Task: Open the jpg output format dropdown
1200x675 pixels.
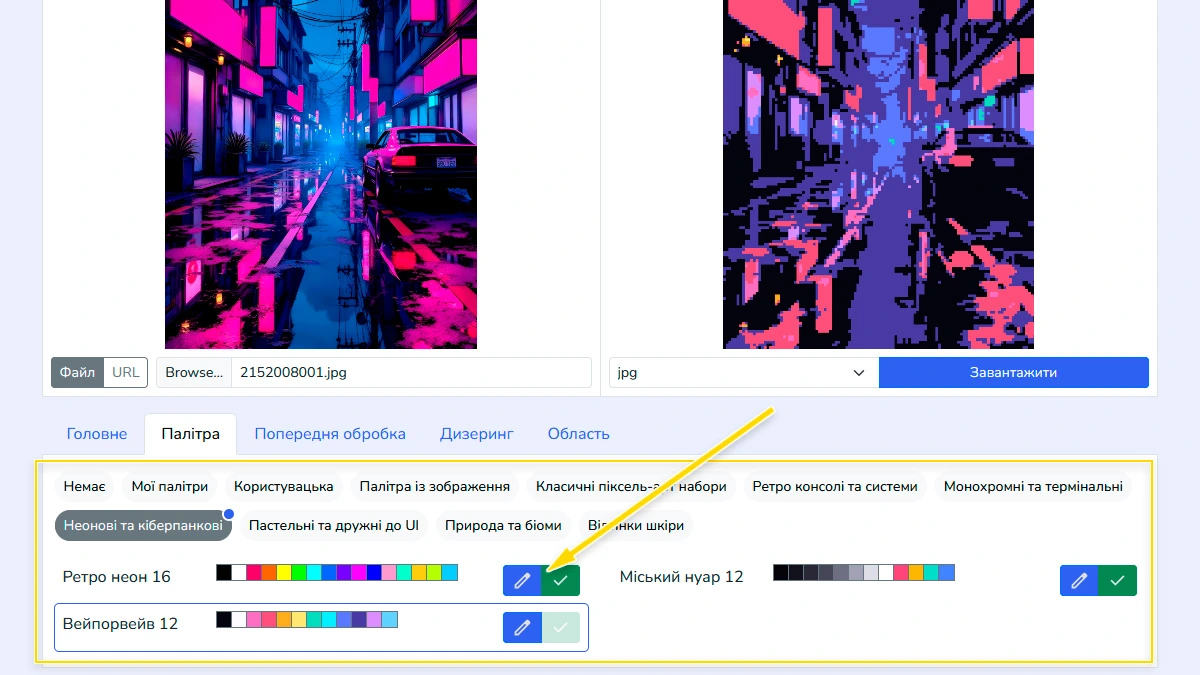Action: (740, 372)
